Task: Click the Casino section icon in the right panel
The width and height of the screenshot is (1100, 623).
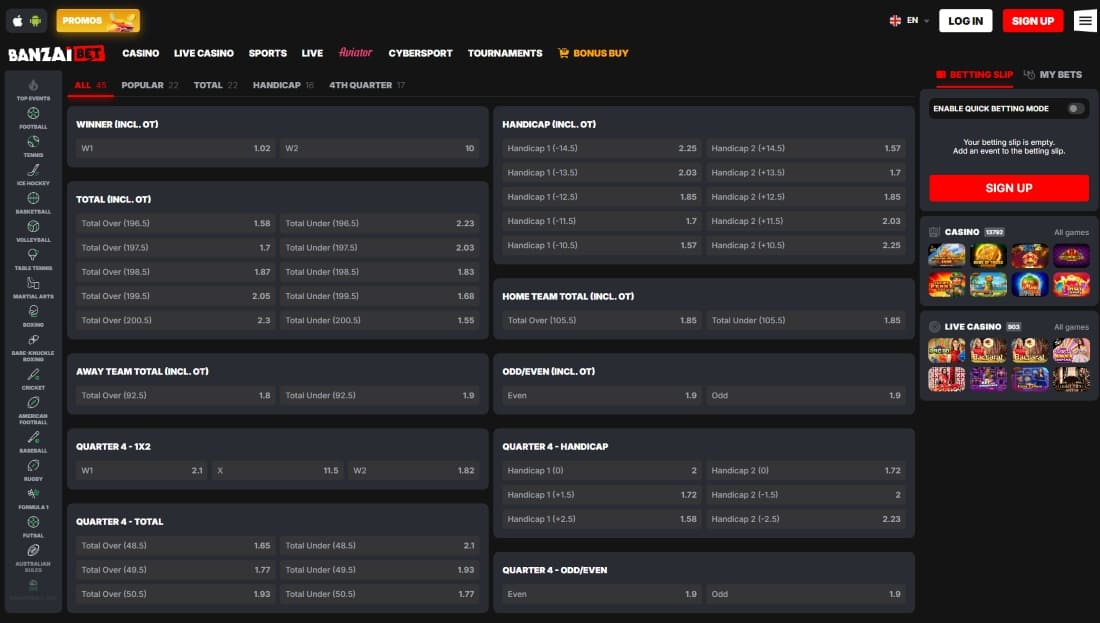Action: coord(934,232)
